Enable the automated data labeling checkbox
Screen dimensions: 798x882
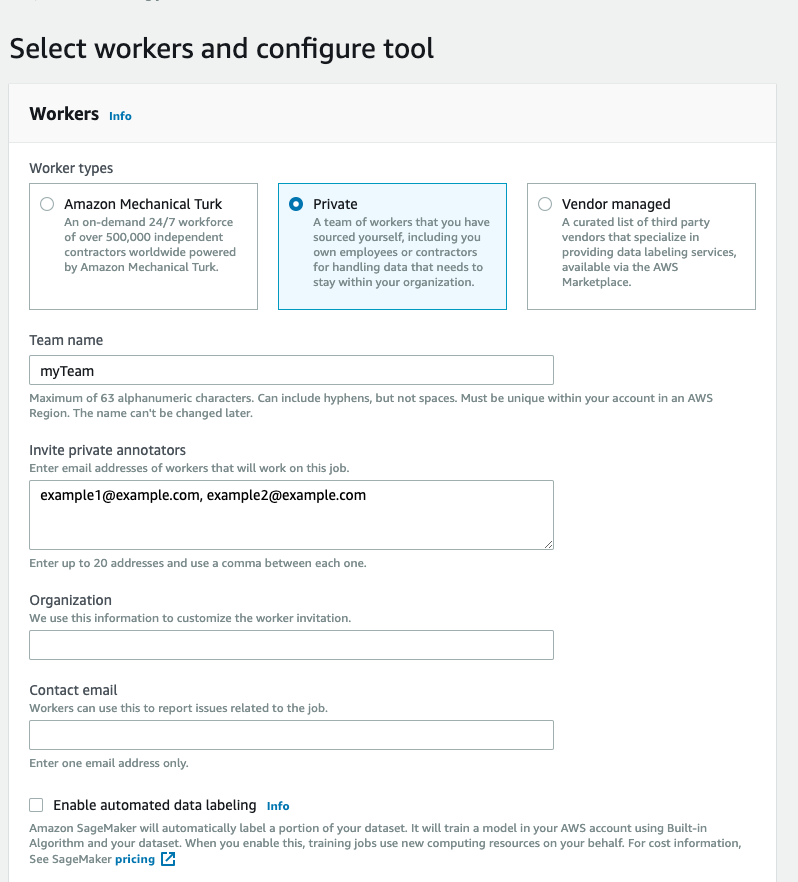[x=37, y=805]
